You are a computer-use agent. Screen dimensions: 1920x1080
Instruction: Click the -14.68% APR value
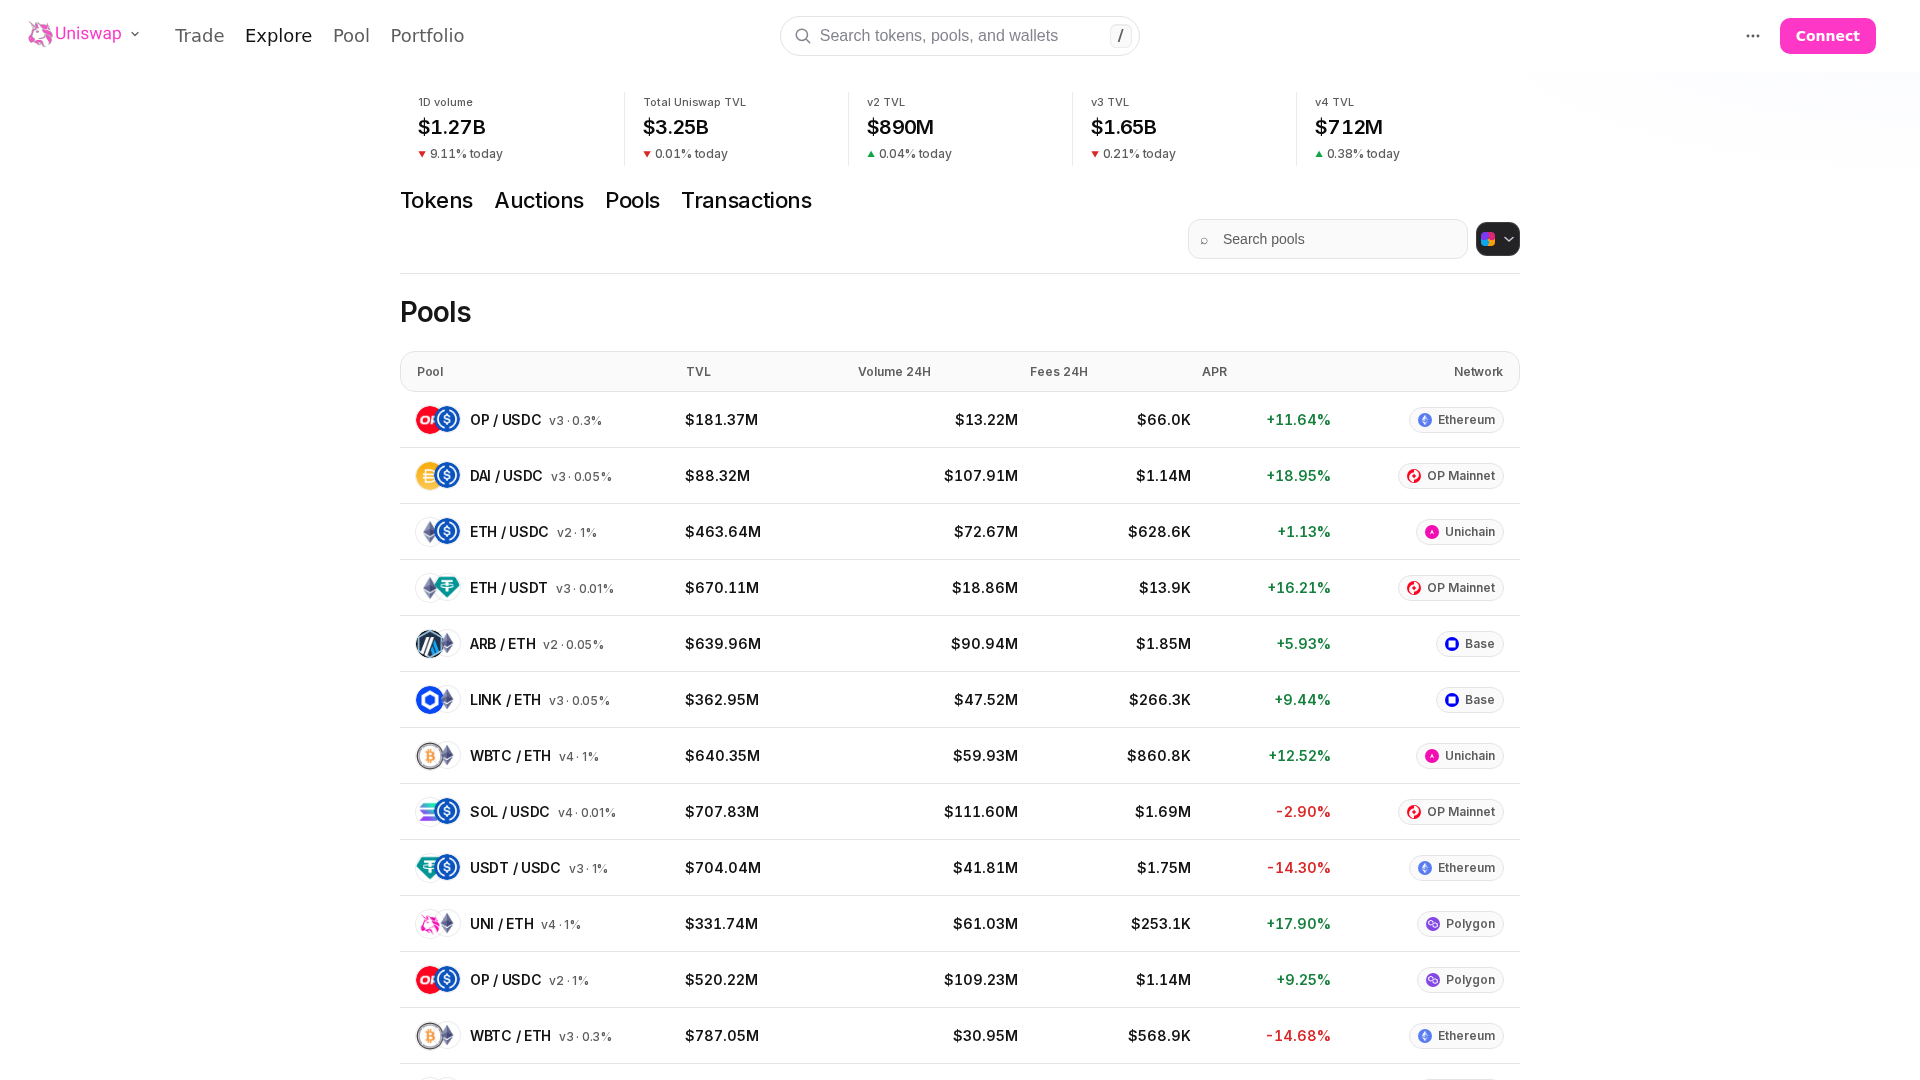[1298, 1036]
